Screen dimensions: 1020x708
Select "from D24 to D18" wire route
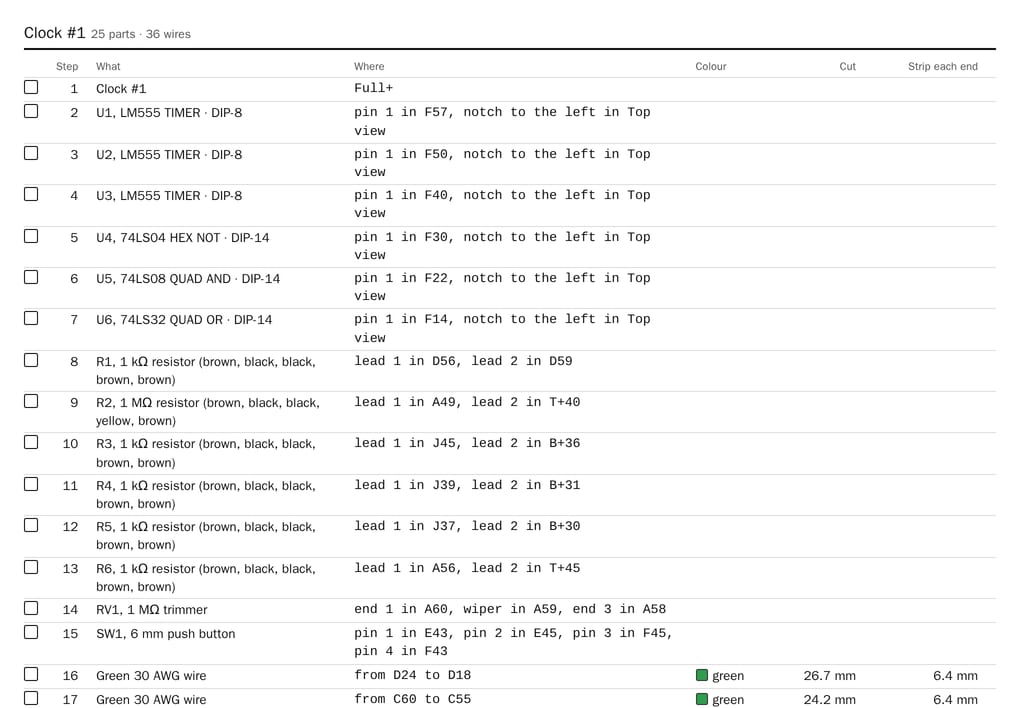click(x=412, y=675)
